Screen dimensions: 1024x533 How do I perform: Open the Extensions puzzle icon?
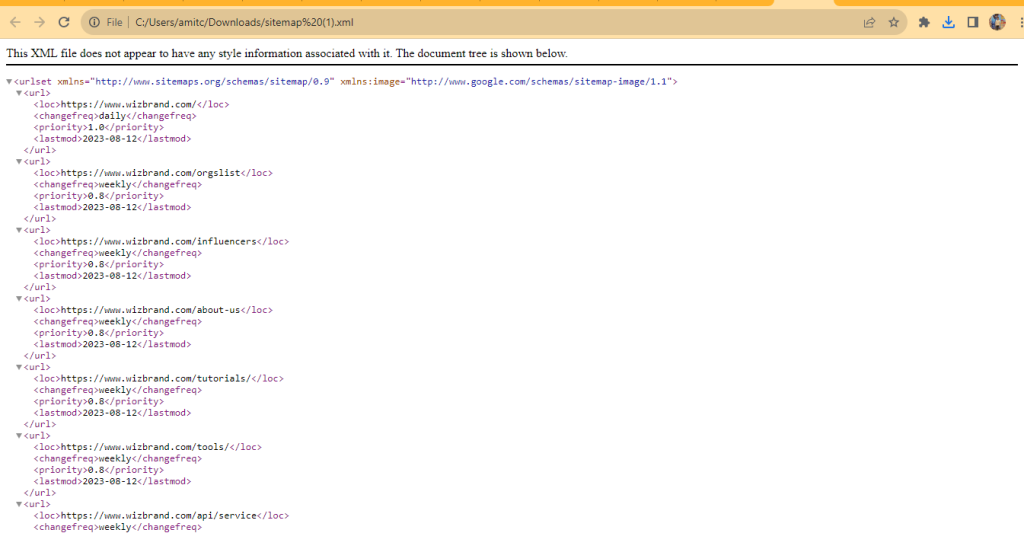point(924,22)
